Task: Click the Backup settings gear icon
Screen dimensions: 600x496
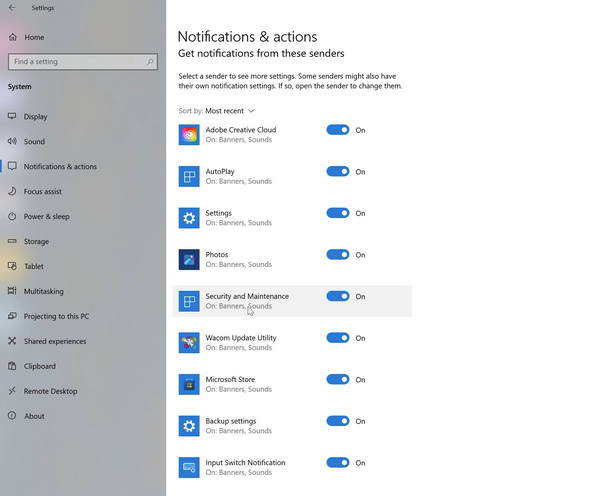Action: tap(189, 426)
